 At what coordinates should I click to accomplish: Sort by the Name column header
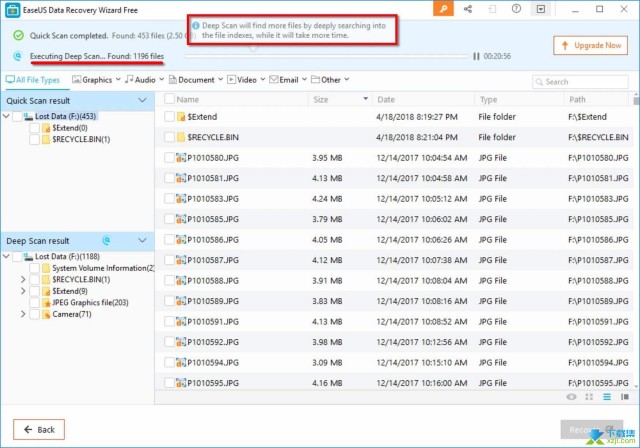187,99
